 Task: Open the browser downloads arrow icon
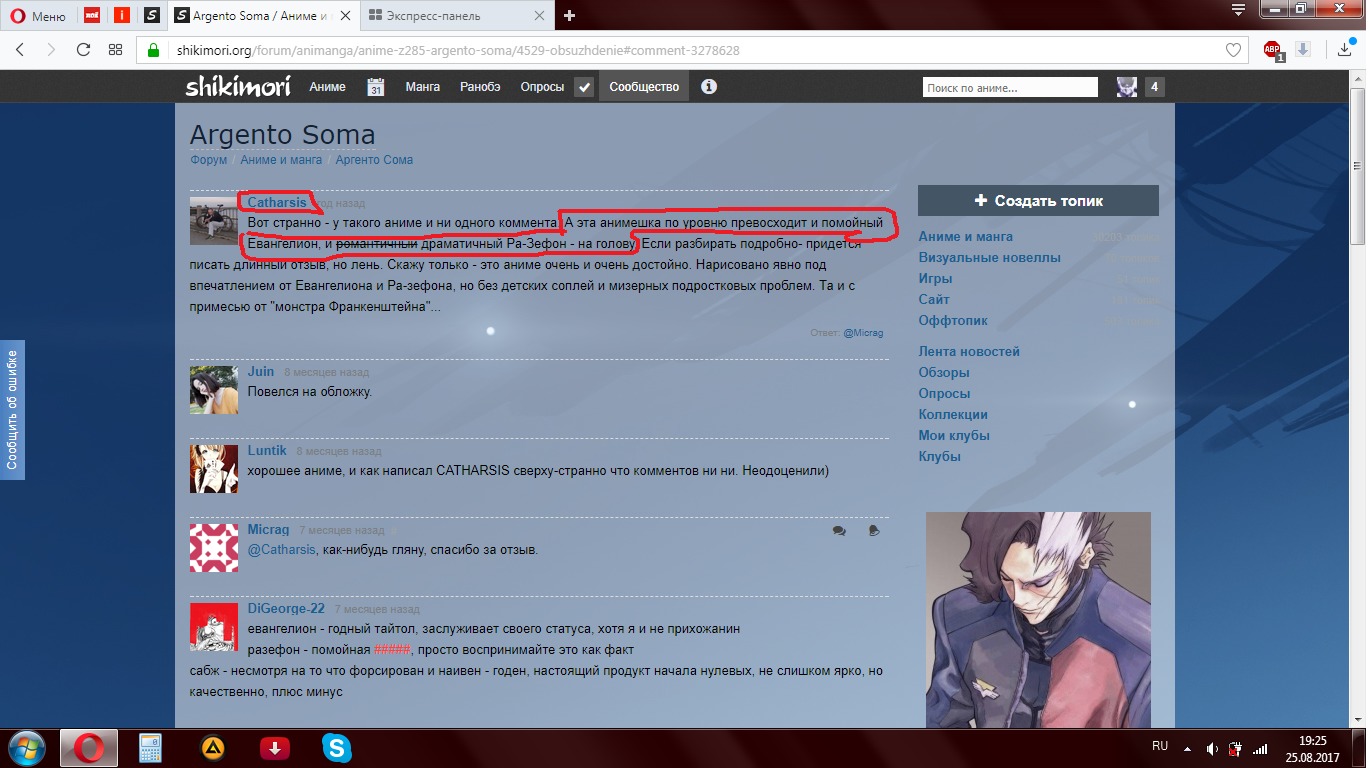(x=1345, y=50)
